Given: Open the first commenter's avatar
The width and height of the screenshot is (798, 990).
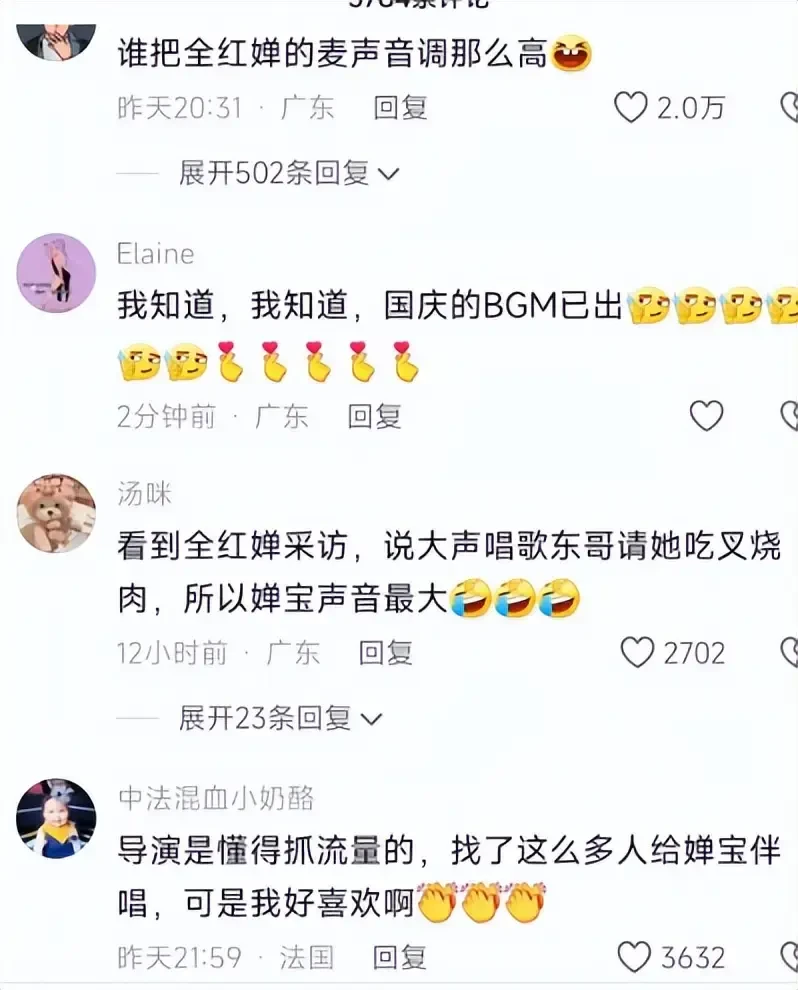Looking at the screenshot, I should 56,42.
